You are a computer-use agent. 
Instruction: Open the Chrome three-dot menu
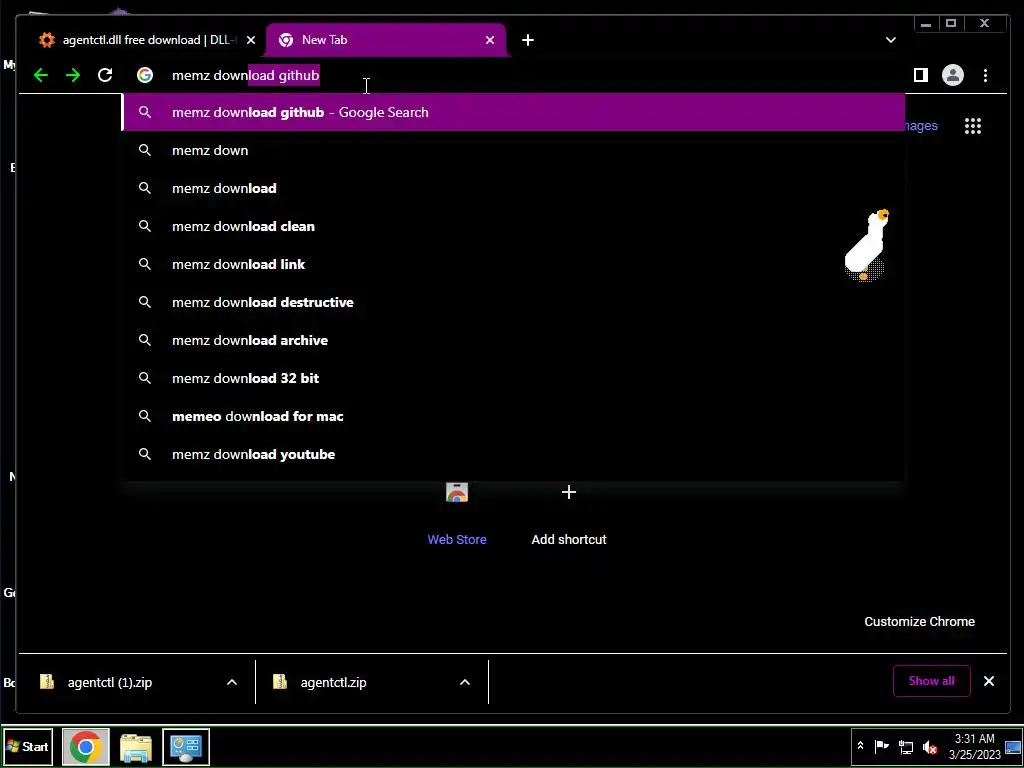pyautogui.click(x=985, y=75)
